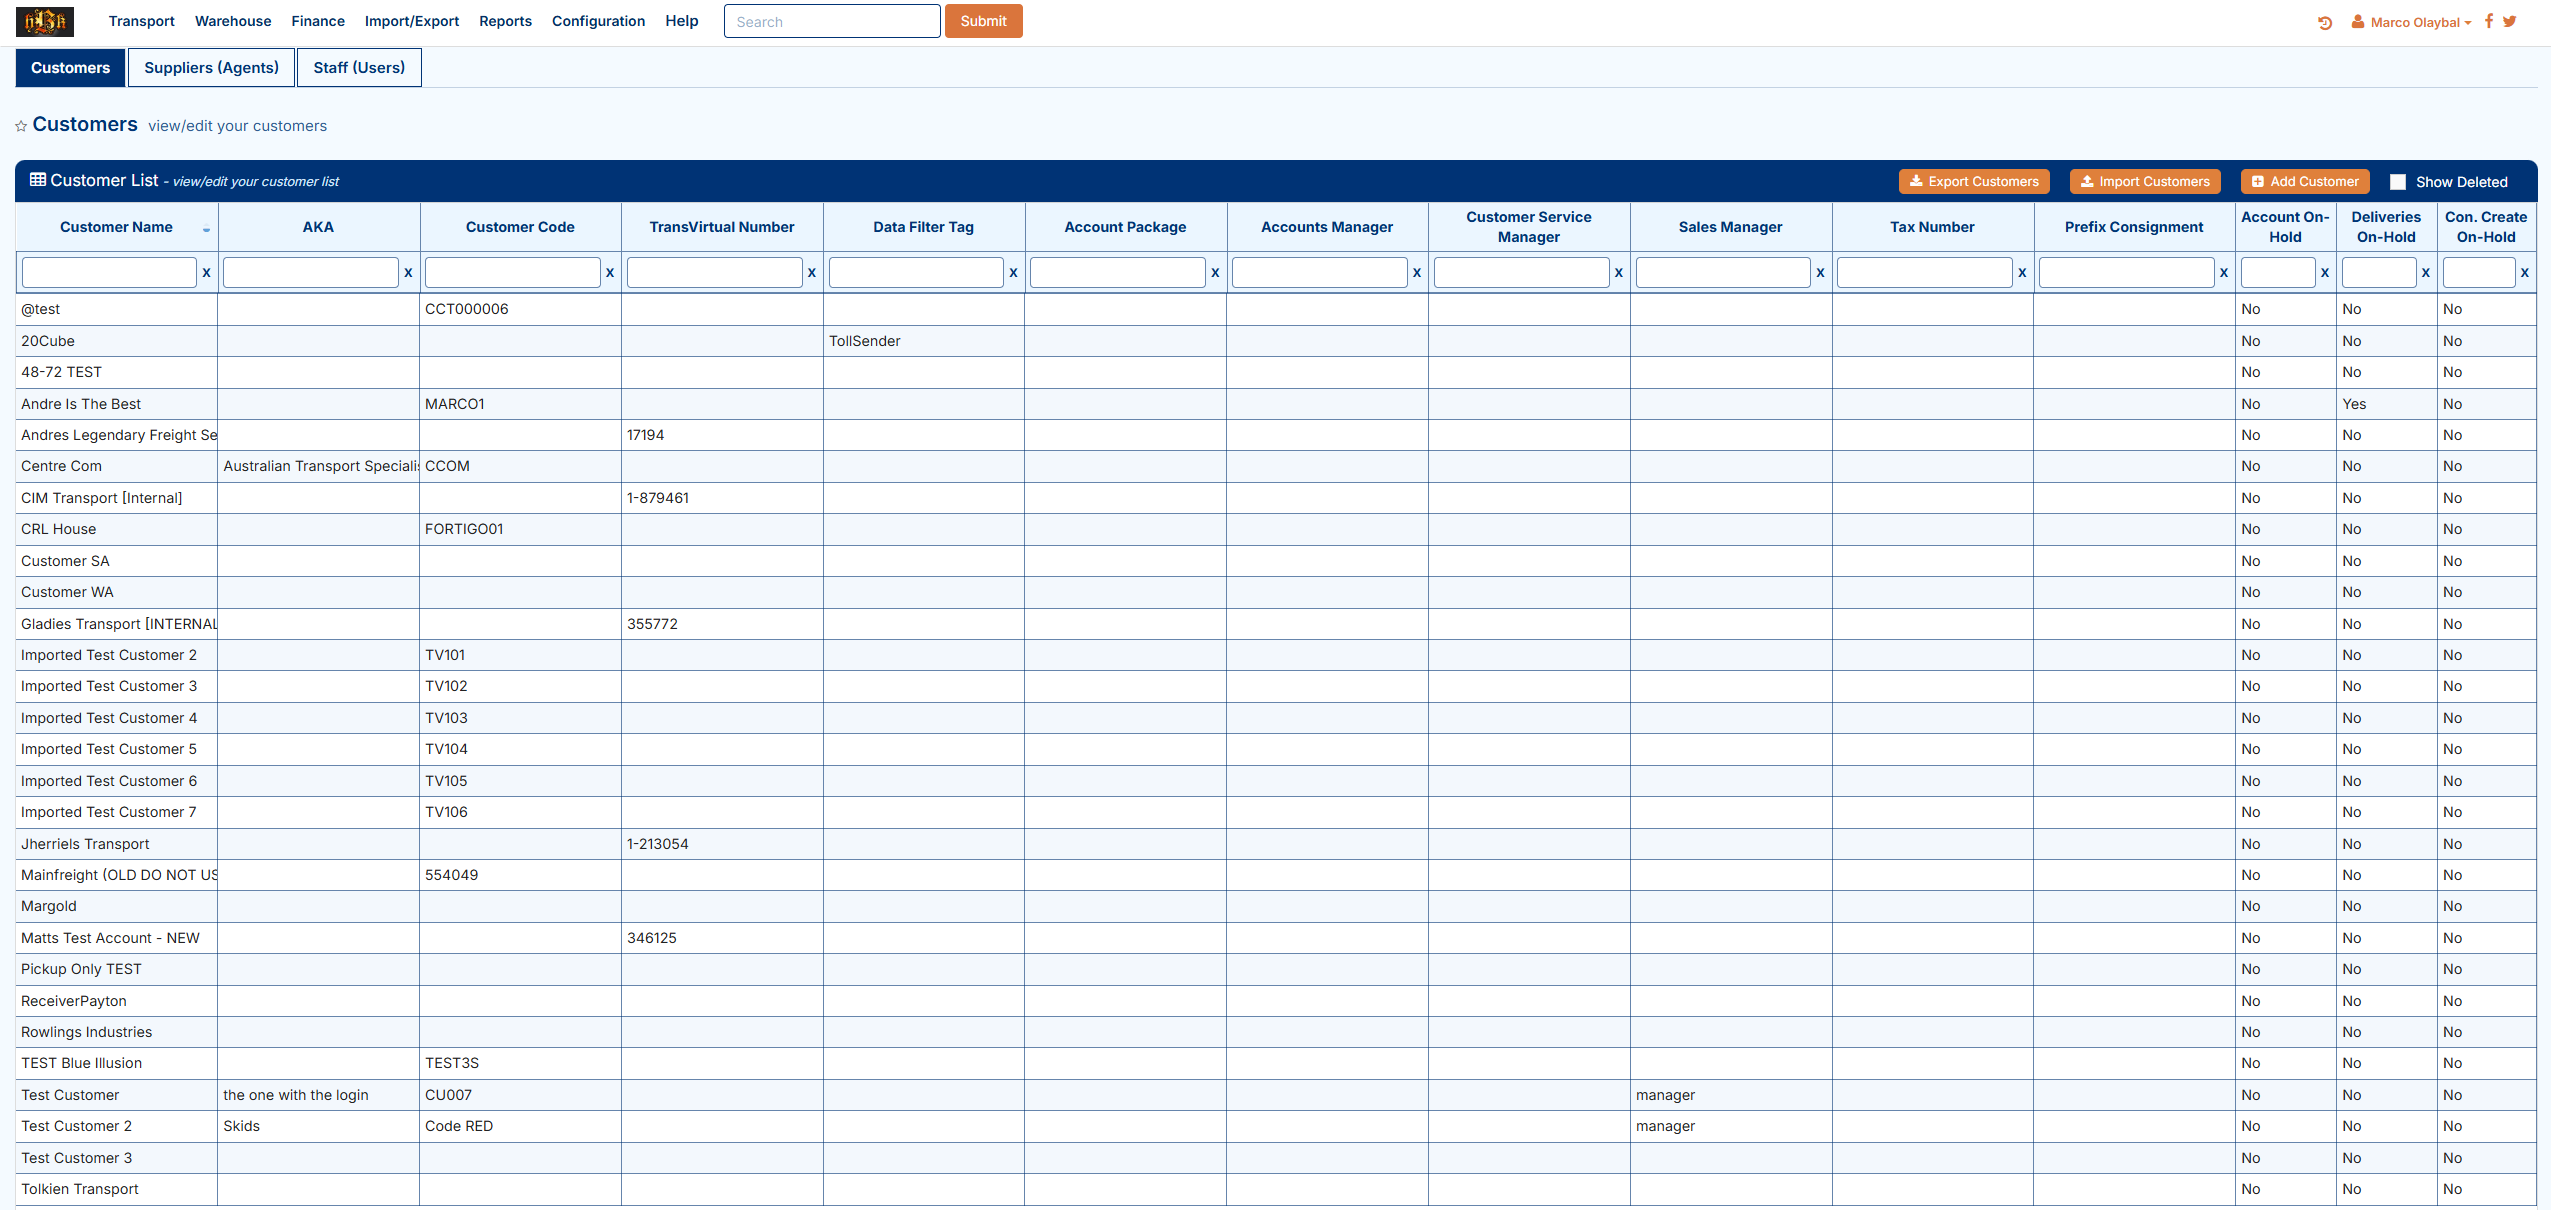The height and width of the screenshot is (1210, 2551).
Task: Click the favorite star beside Customers heading
Action: coord(21,126)
